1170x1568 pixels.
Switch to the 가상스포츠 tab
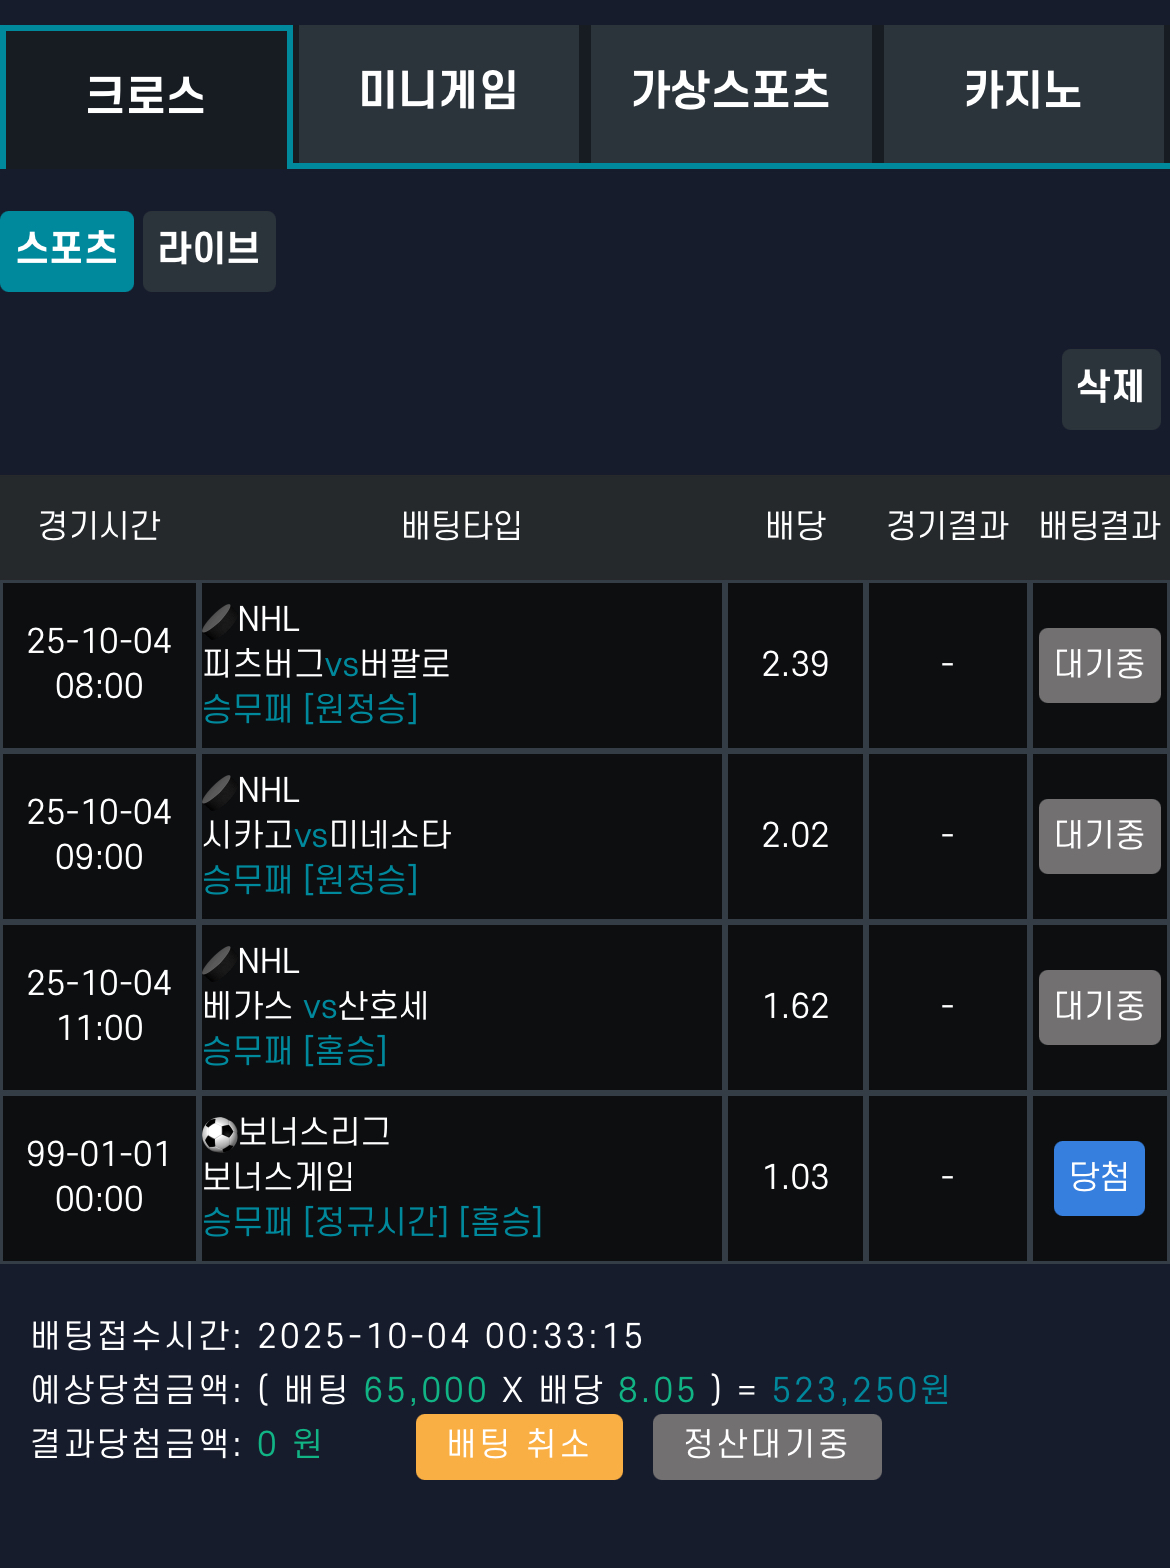tap(730, 92)
